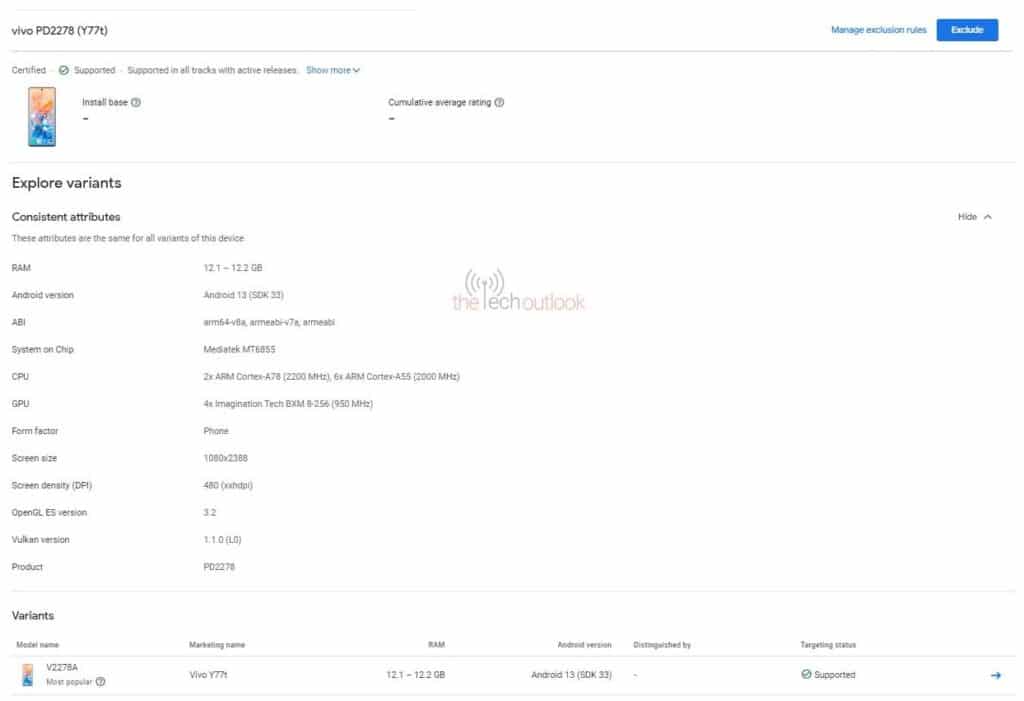Viewport: 1024px width, 701px height.
Task: Select the Consistent attributes heading
Action: [66, 217]
